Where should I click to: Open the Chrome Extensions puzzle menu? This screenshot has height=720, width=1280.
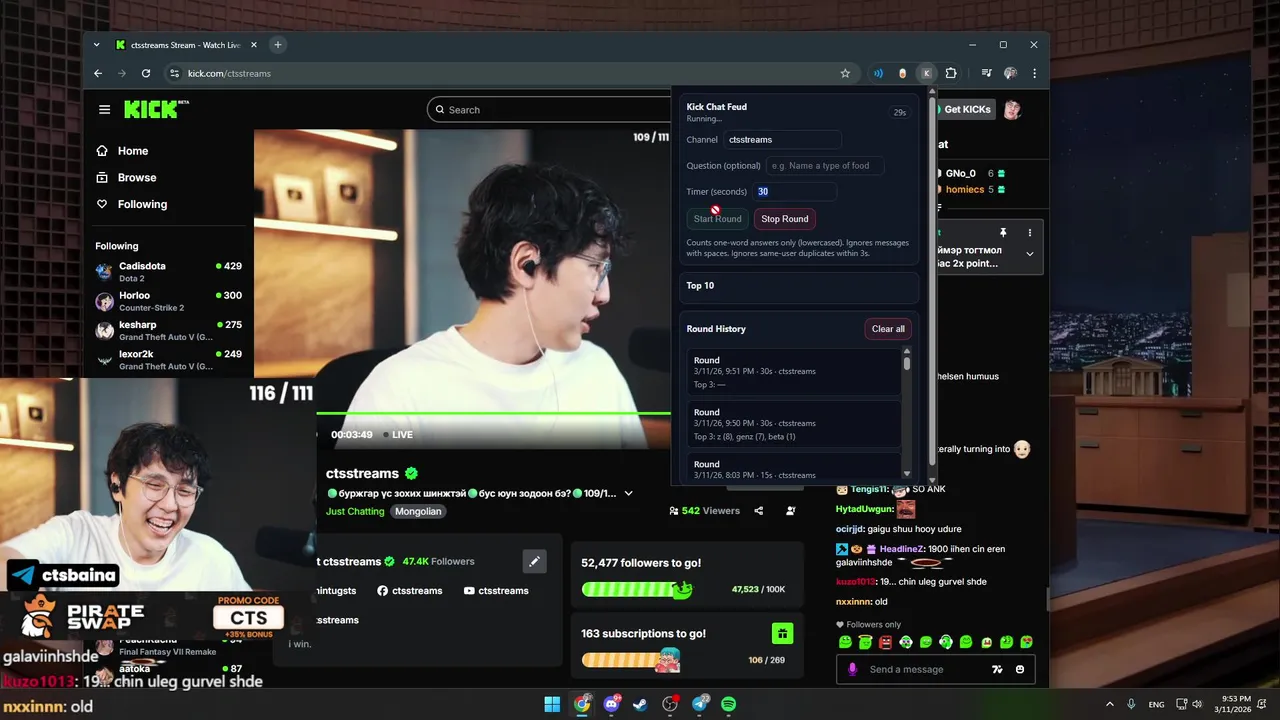point(951,73)
